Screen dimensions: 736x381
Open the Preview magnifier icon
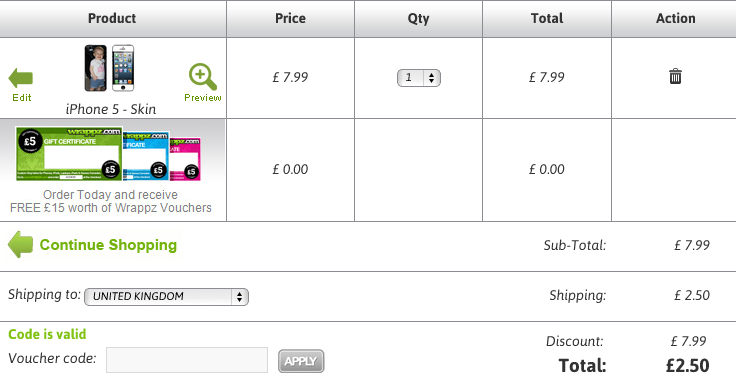[x=203, y=77]
